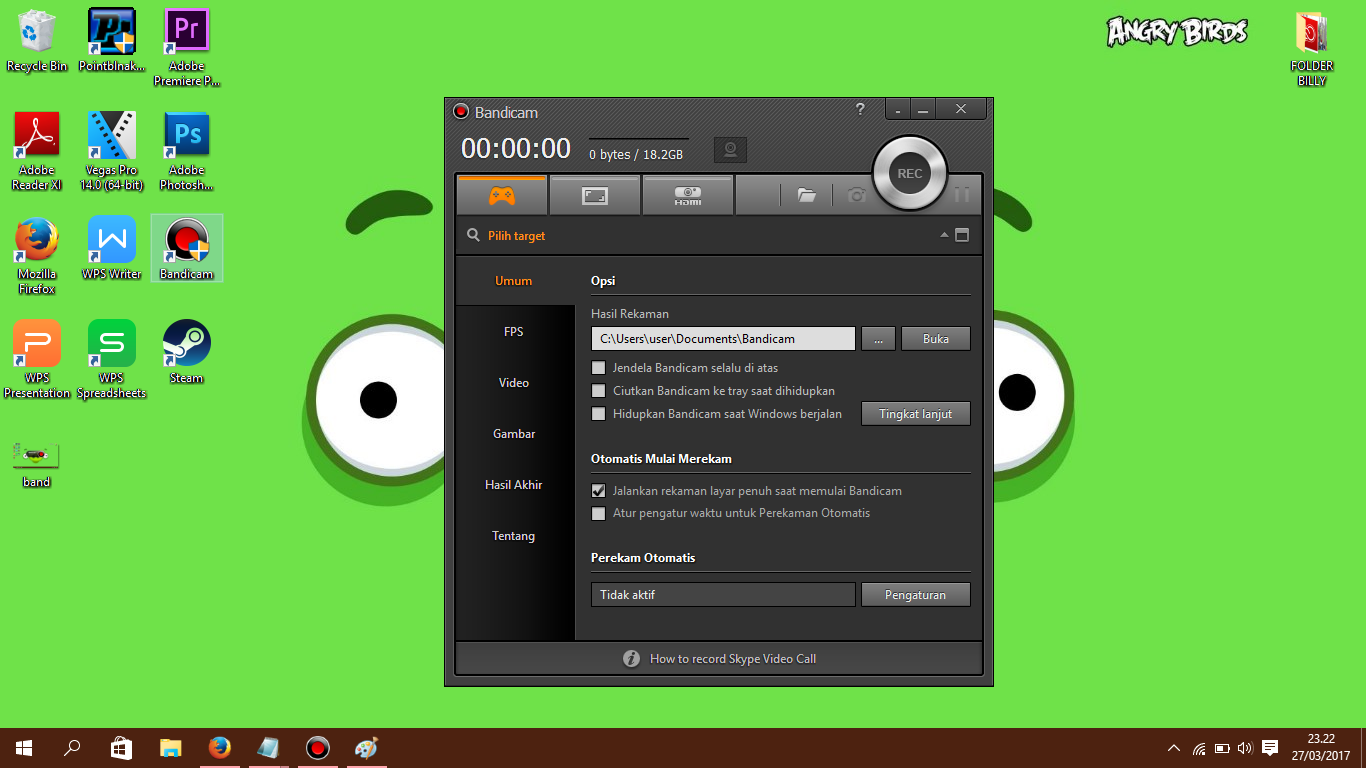This screenshot has height=768, width=1366.
Task: Open the Umum settings tab
Action: point(514,281)
